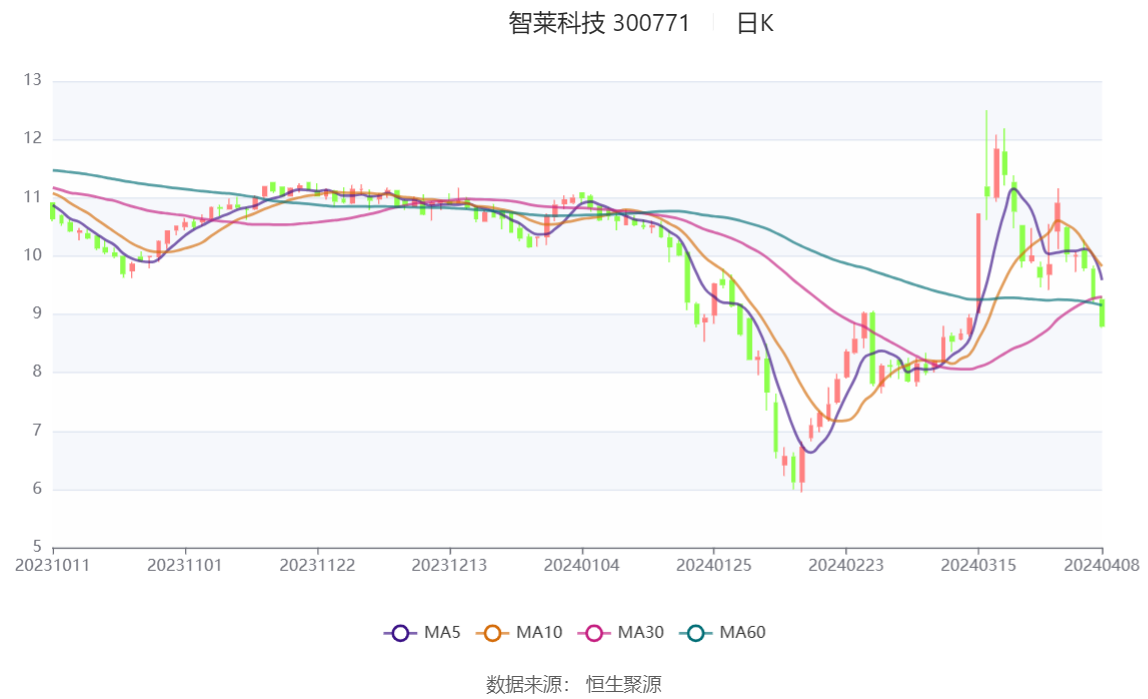Click the 智莱科技 300771 chart title

[x=599, y=24]
